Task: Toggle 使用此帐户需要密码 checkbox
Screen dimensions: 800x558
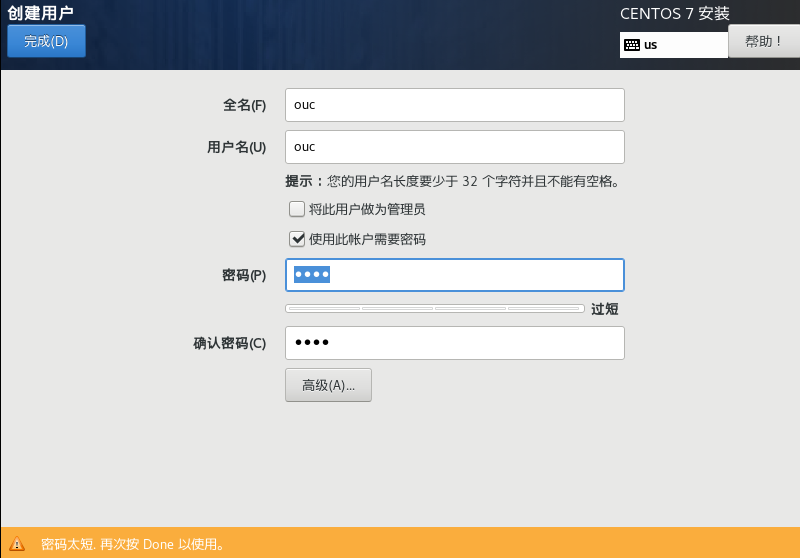Action: (x=297, y=239)
